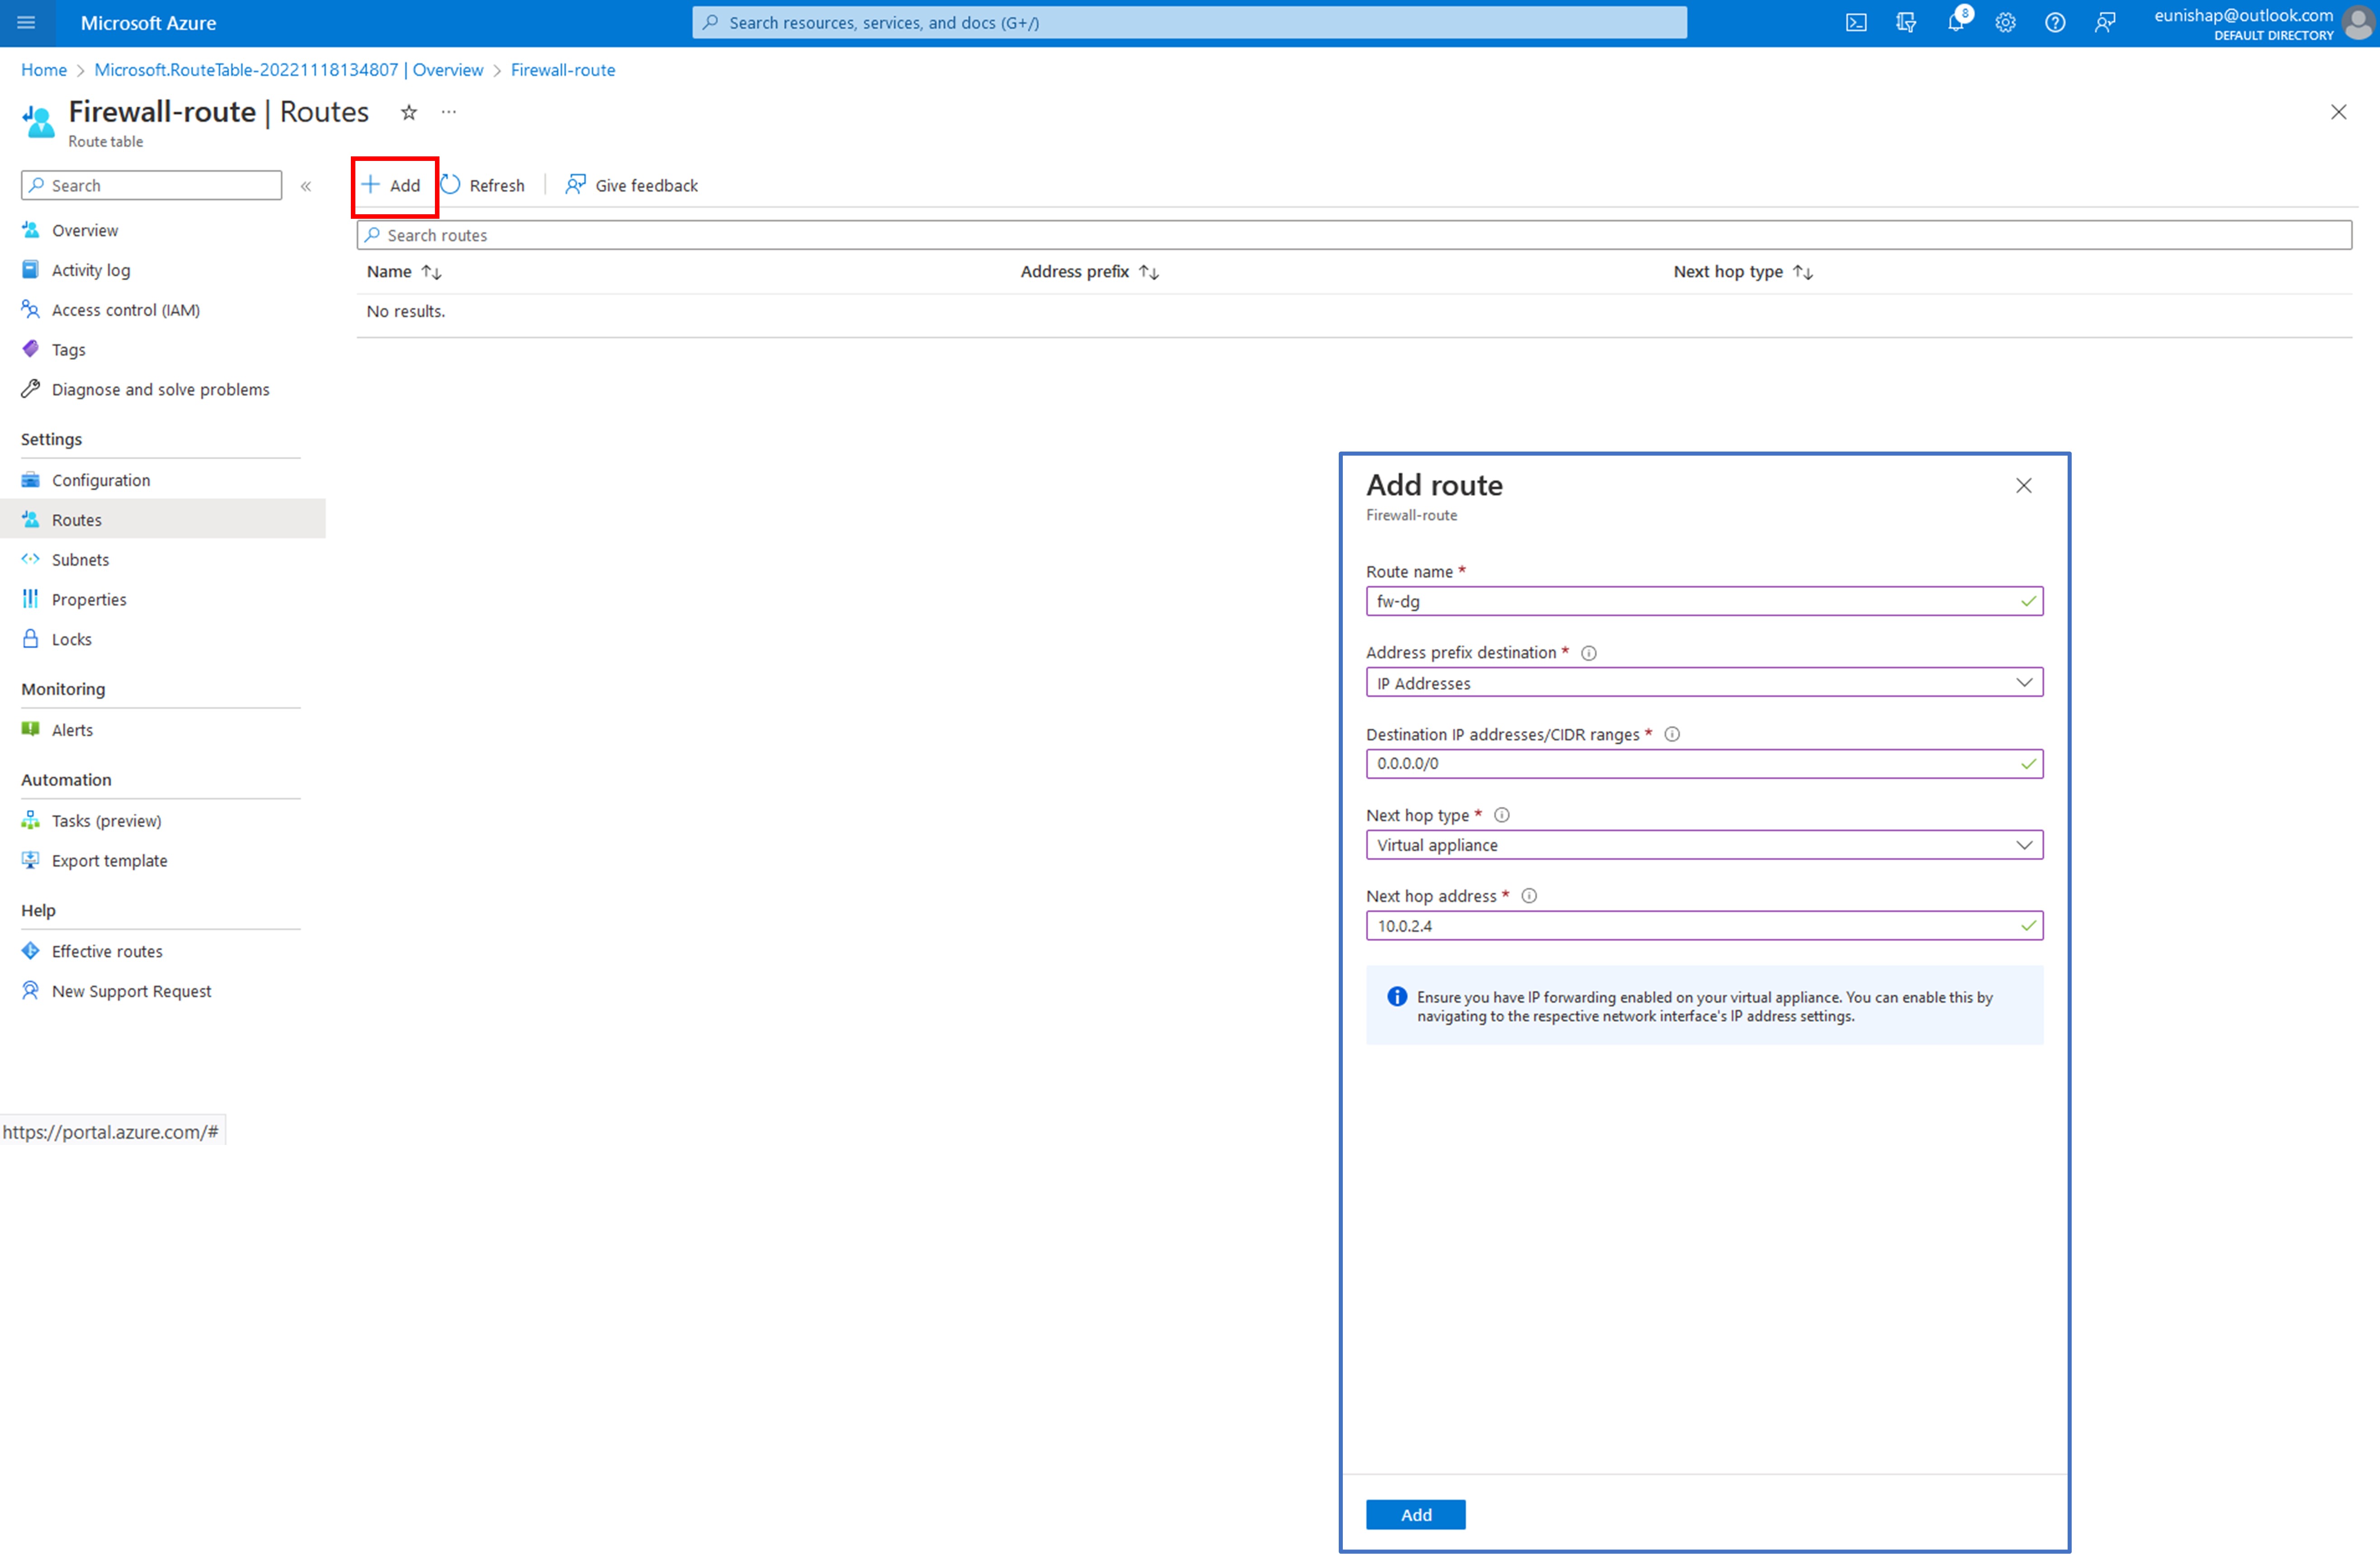Image resolution: width=2380 pixels, height=1554 pixels.
Task: Click Refresh in the toolbar
Action: click(x=484, y=186)
